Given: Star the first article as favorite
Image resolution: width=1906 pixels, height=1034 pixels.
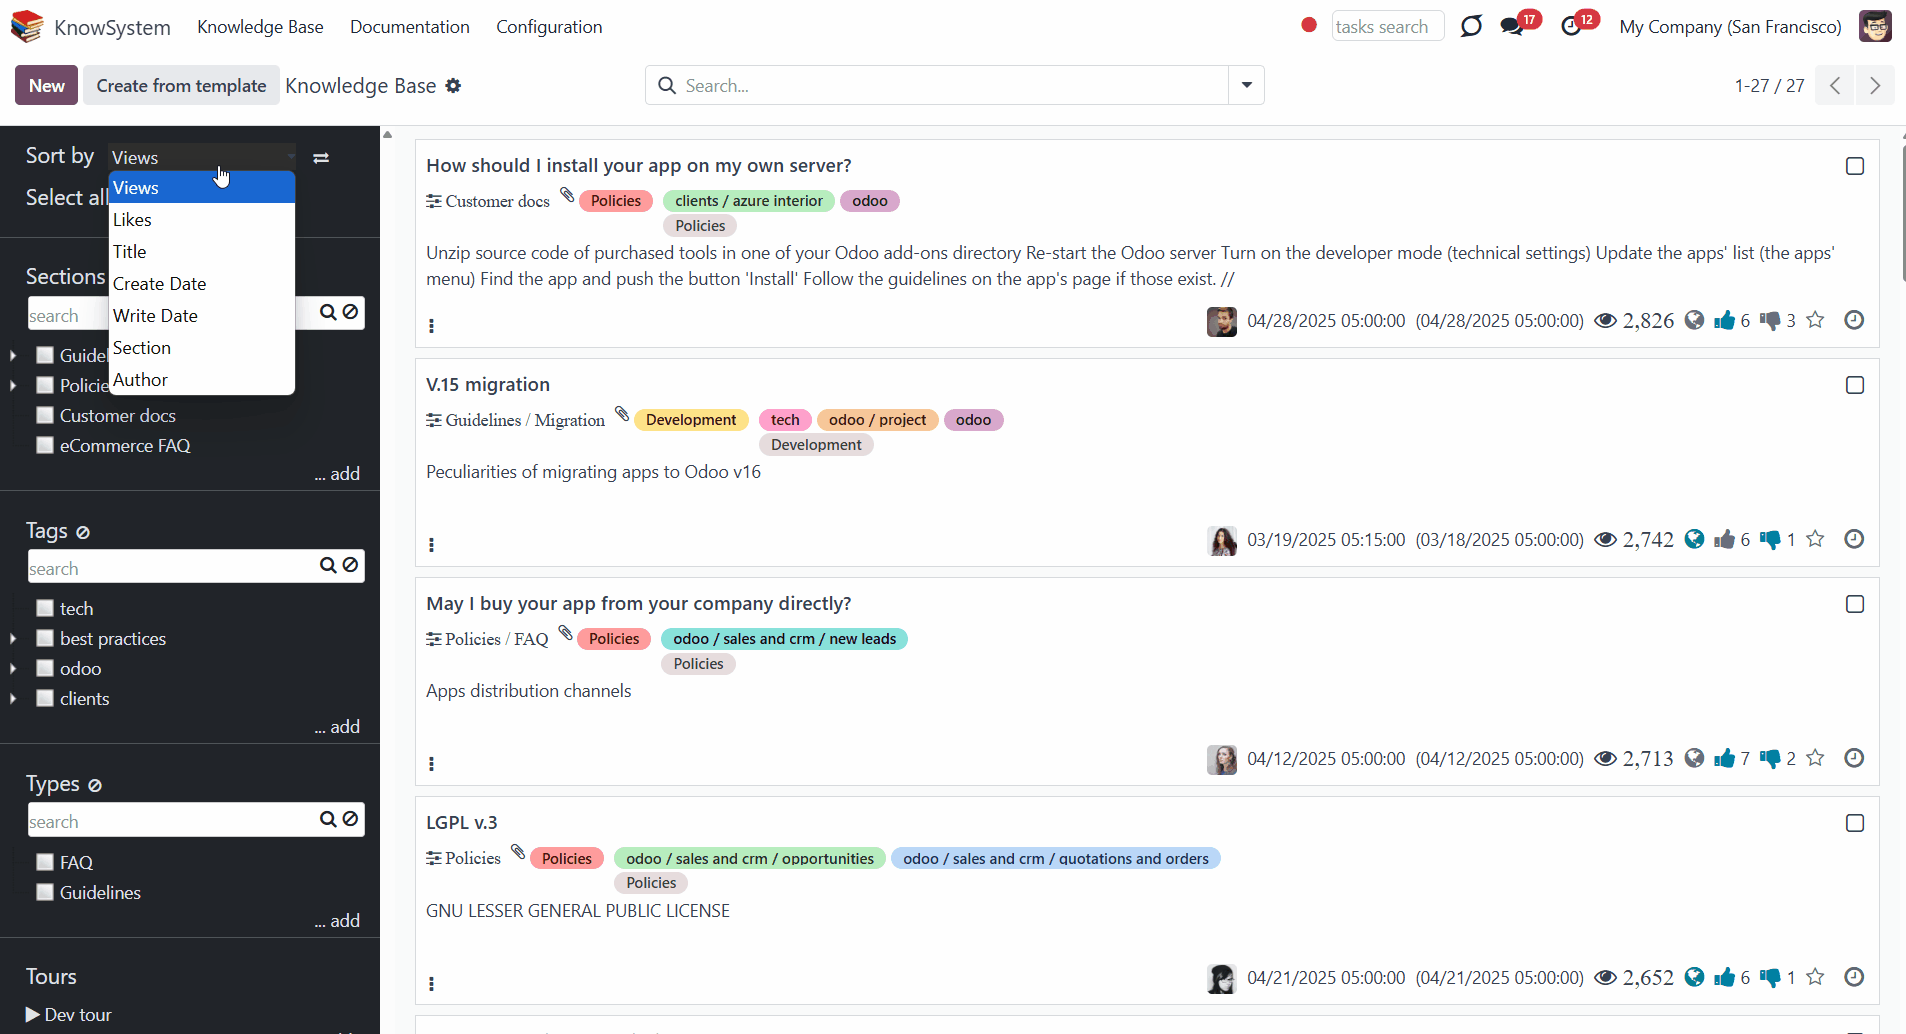Looking at the screenshot, I should [1815, 321].
